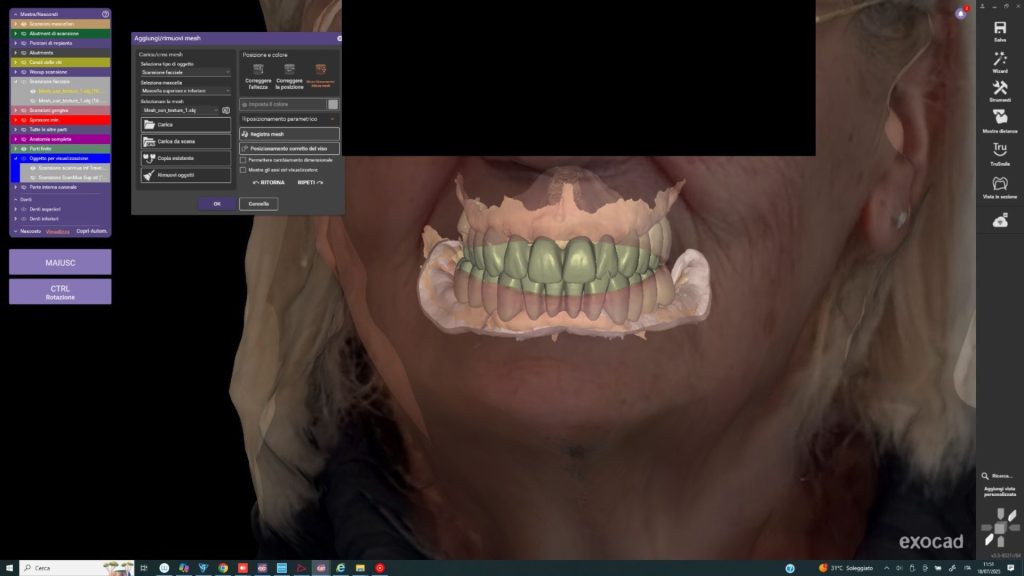Toggle visibility of Scansioni gengiva
The width and height of the screenshot is (1024, 576).
(23, 109)
